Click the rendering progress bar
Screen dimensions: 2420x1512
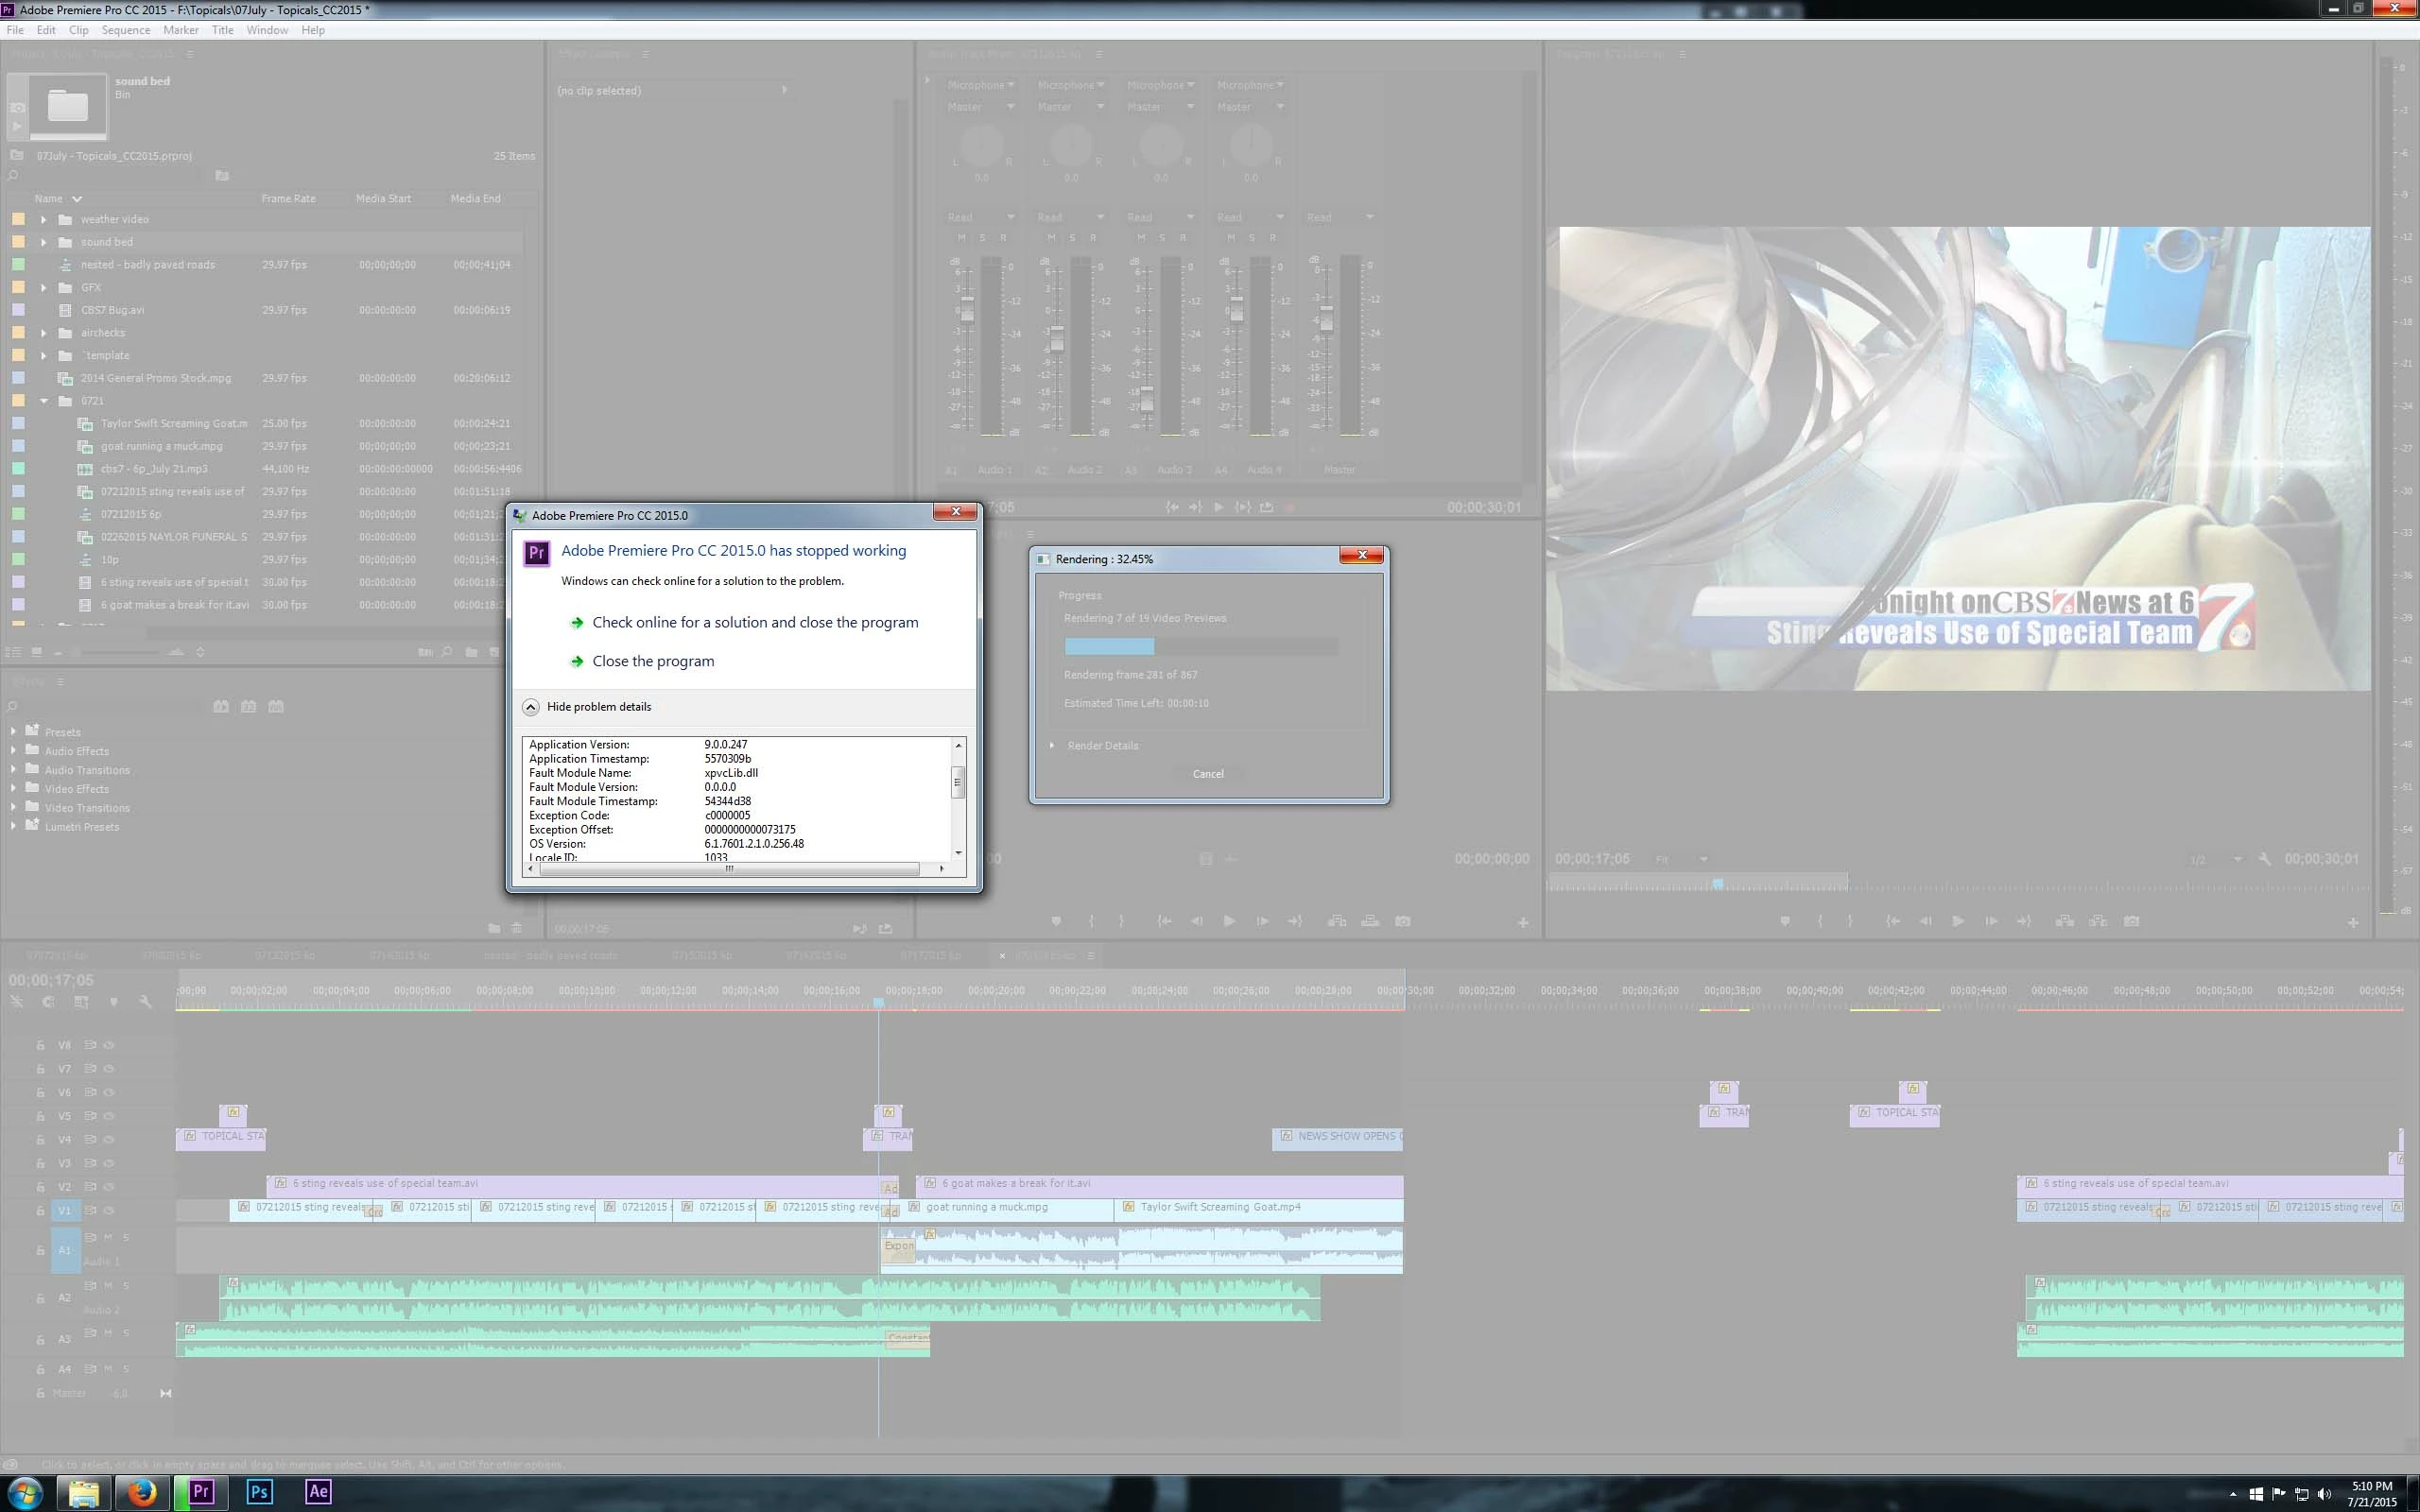[1200, 647]
